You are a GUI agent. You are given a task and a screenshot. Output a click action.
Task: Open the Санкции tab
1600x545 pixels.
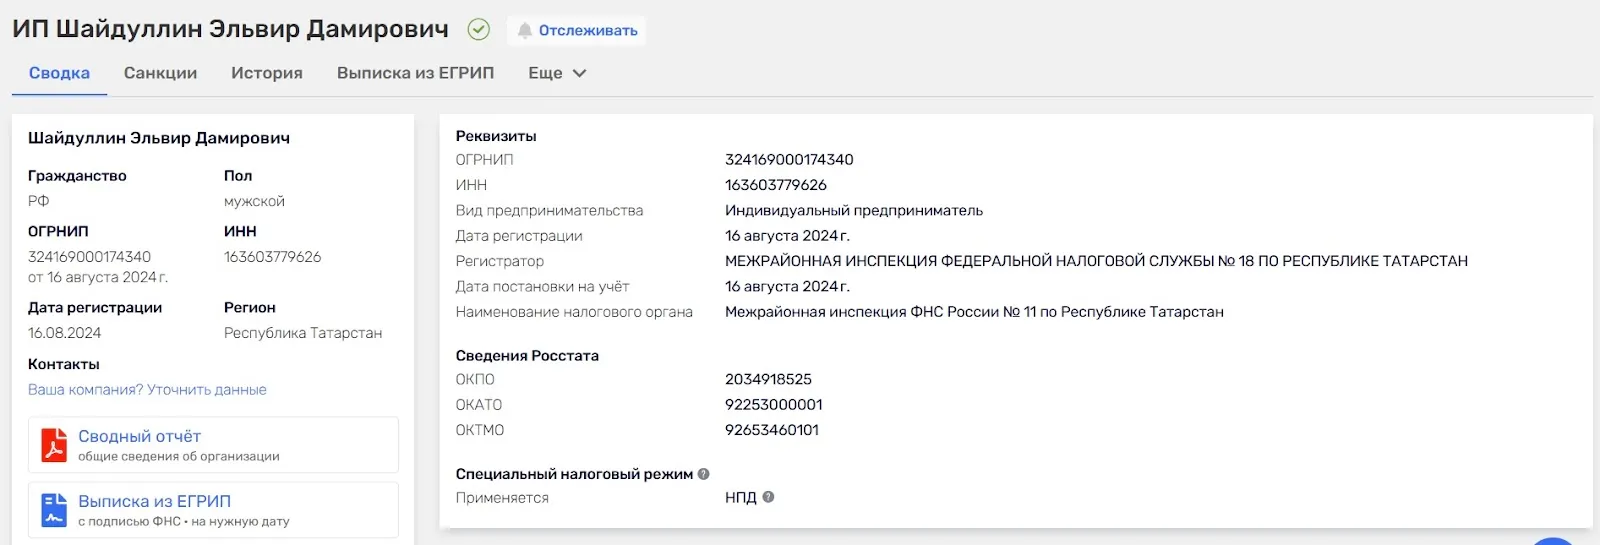[160, 73]
